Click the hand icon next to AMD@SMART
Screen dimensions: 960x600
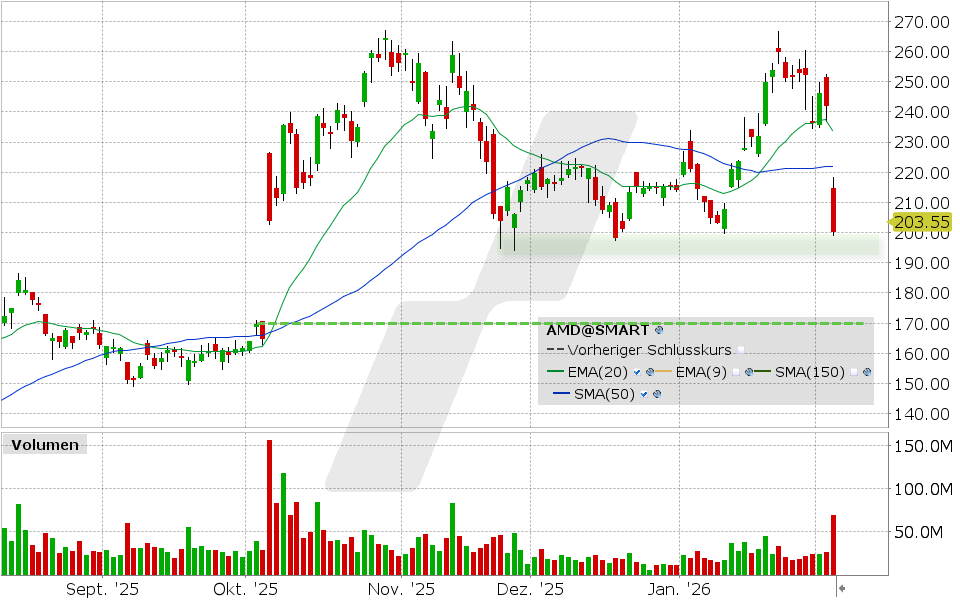tap(658, 330)
